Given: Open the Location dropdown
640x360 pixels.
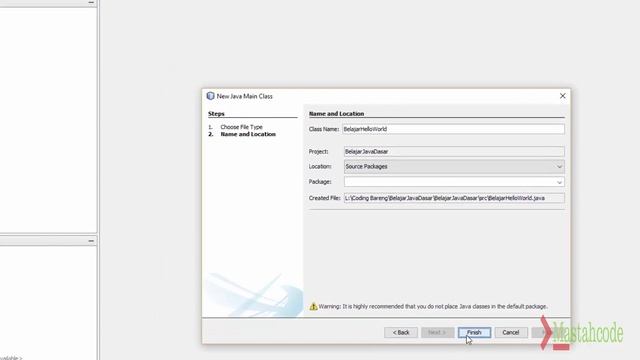Looking at the screenshot, I should pyautogui.click(x=454, y=167).
